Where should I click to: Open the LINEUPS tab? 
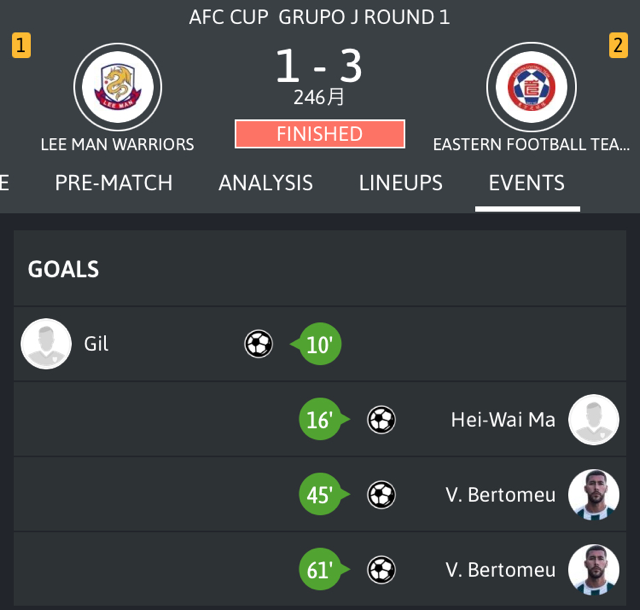(401, 183)
